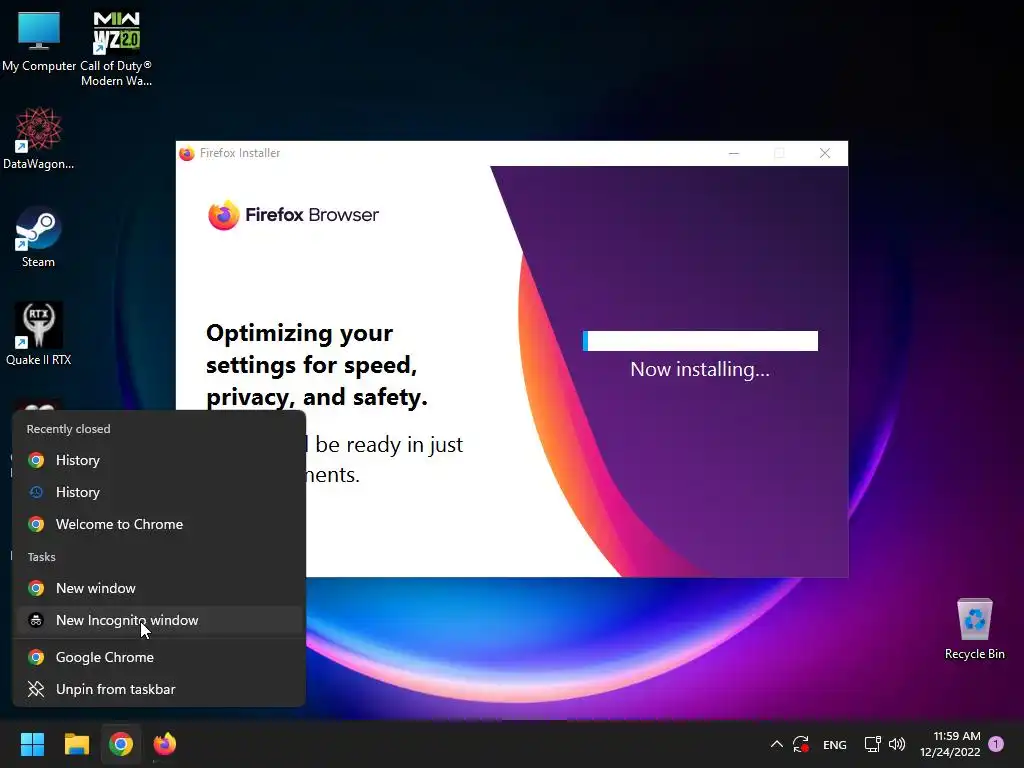This screenshot has height=768, width=1024.
Task: Close the Firefox Installer window
Action: [x=825, y=153]
